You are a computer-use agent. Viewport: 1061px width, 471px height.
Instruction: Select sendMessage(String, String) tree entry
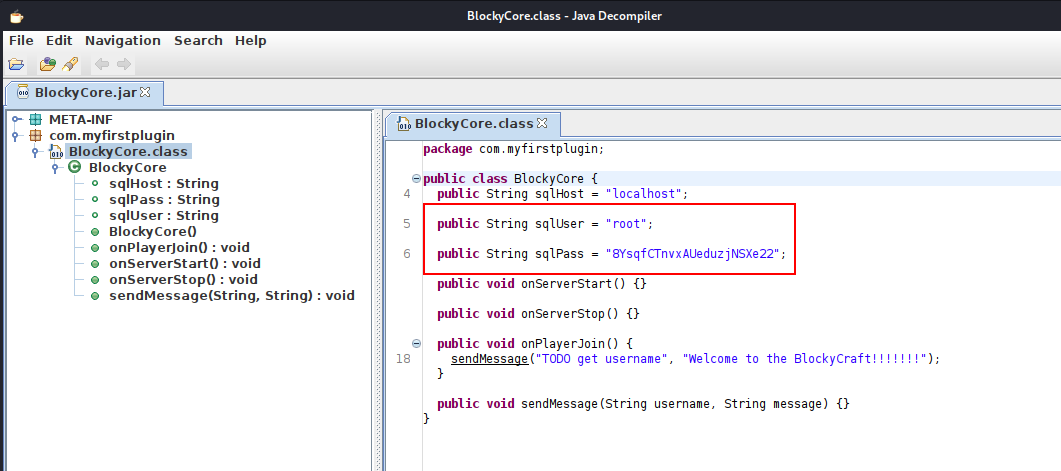point(231,296)
